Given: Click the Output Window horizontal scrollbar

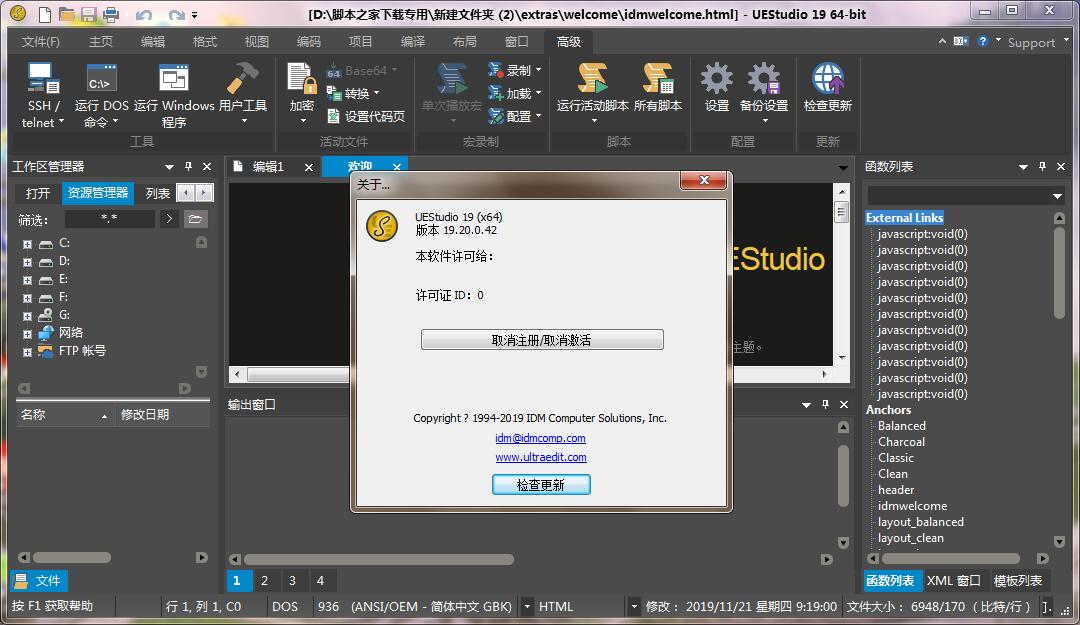Looking at the screenshot, I should [379, 560].
